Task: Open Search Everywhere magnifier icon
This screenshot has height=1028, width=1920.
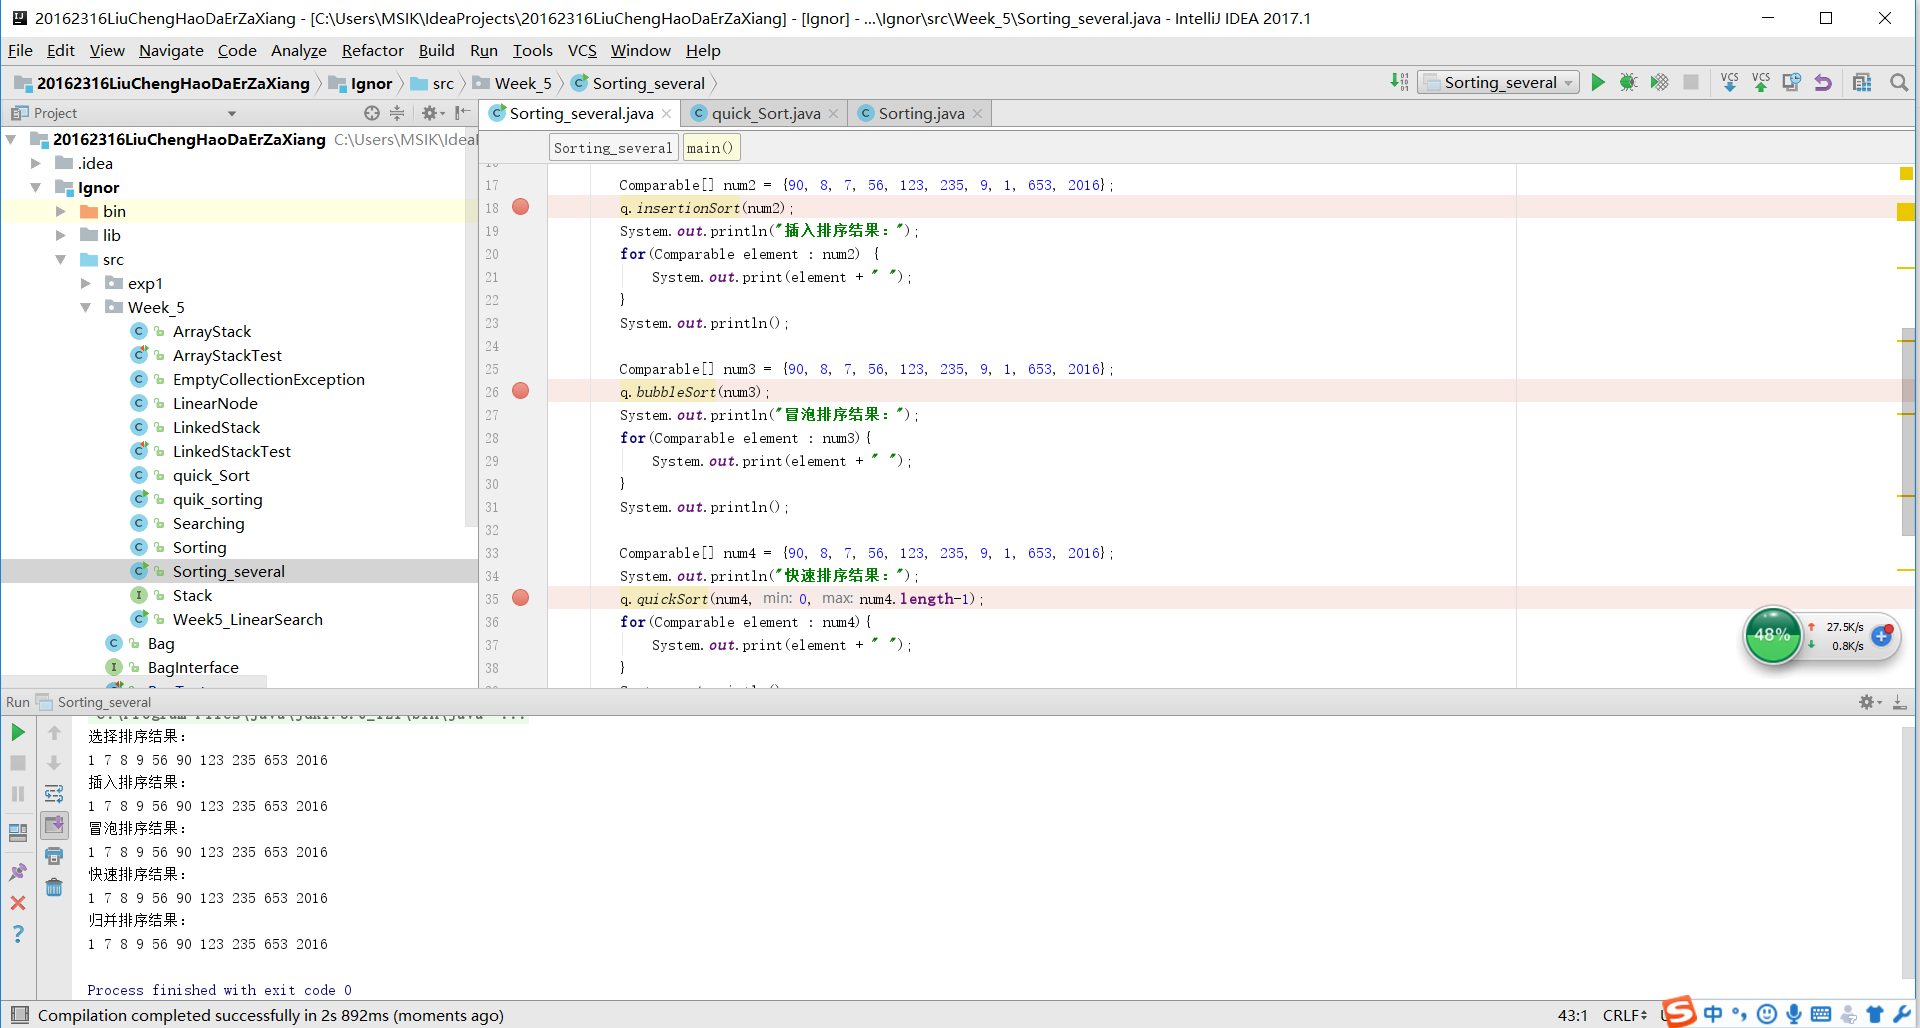Action: click(x=1898, y=82)
